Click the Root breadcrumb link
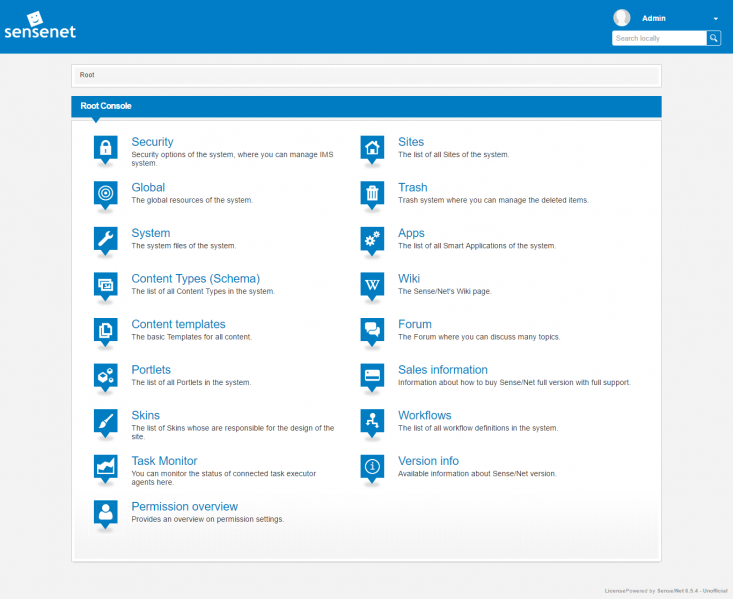733x599 pixels. tap(87, 75)
